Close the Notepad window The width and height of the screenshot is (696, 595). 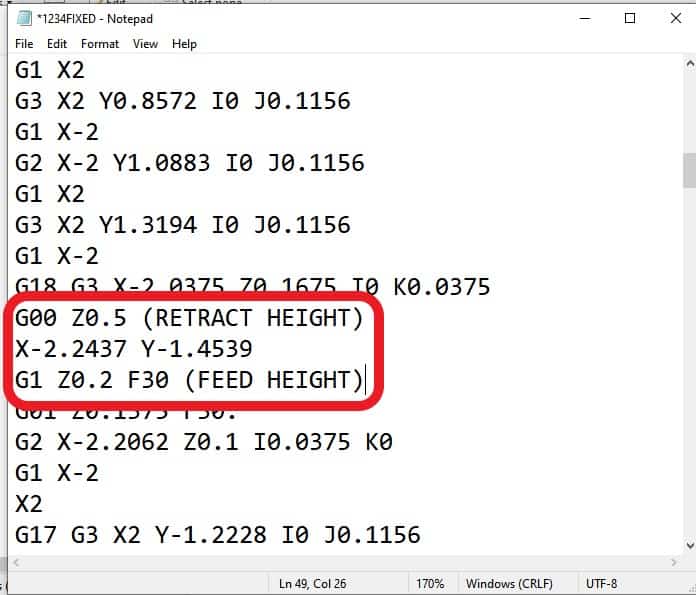[676, 19]
